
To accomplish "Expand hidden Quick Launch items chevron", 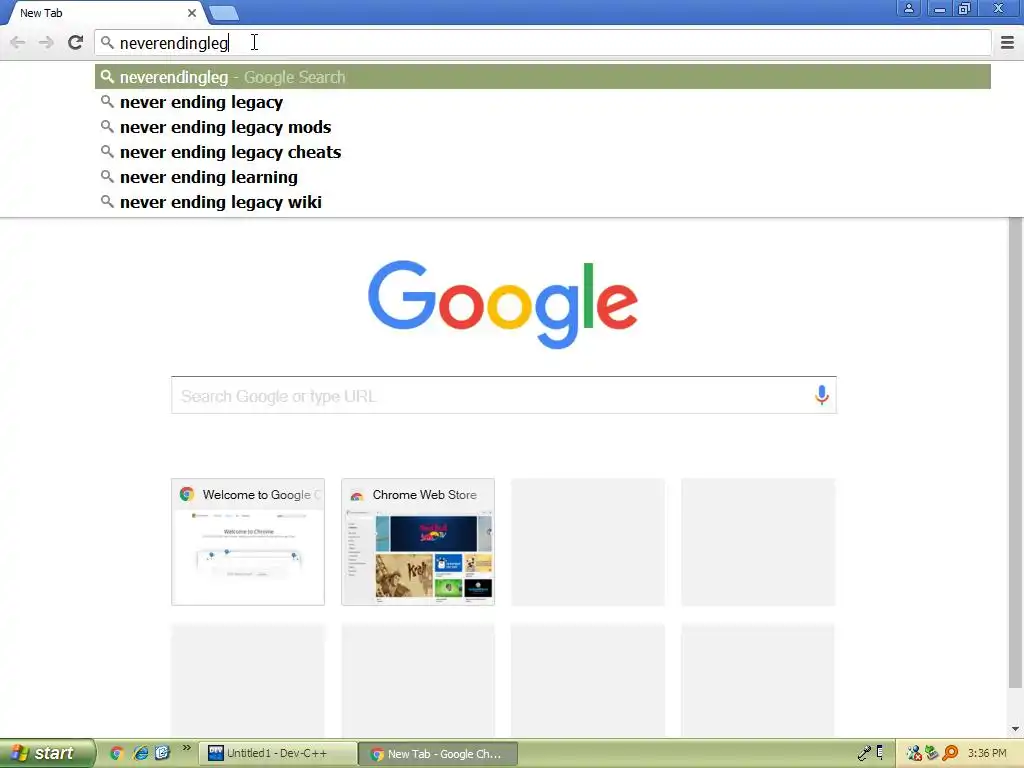I will (x=187, y=748).
